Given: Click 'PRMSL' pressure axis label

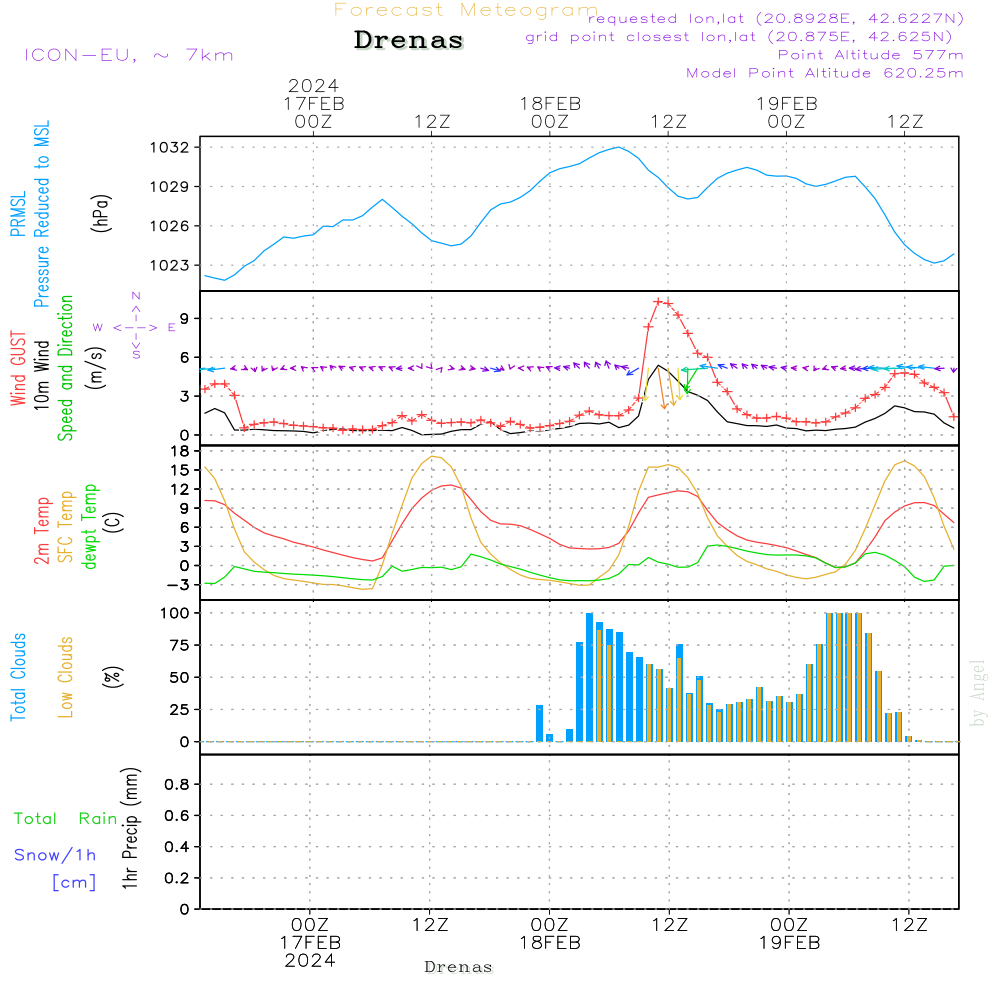Looking at the screenshot, I should click(18, 214).
